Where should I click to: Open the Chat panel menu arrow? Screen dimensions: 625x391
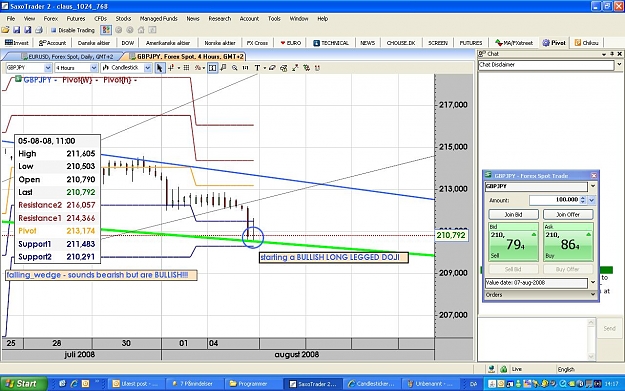tap(604, 54)
